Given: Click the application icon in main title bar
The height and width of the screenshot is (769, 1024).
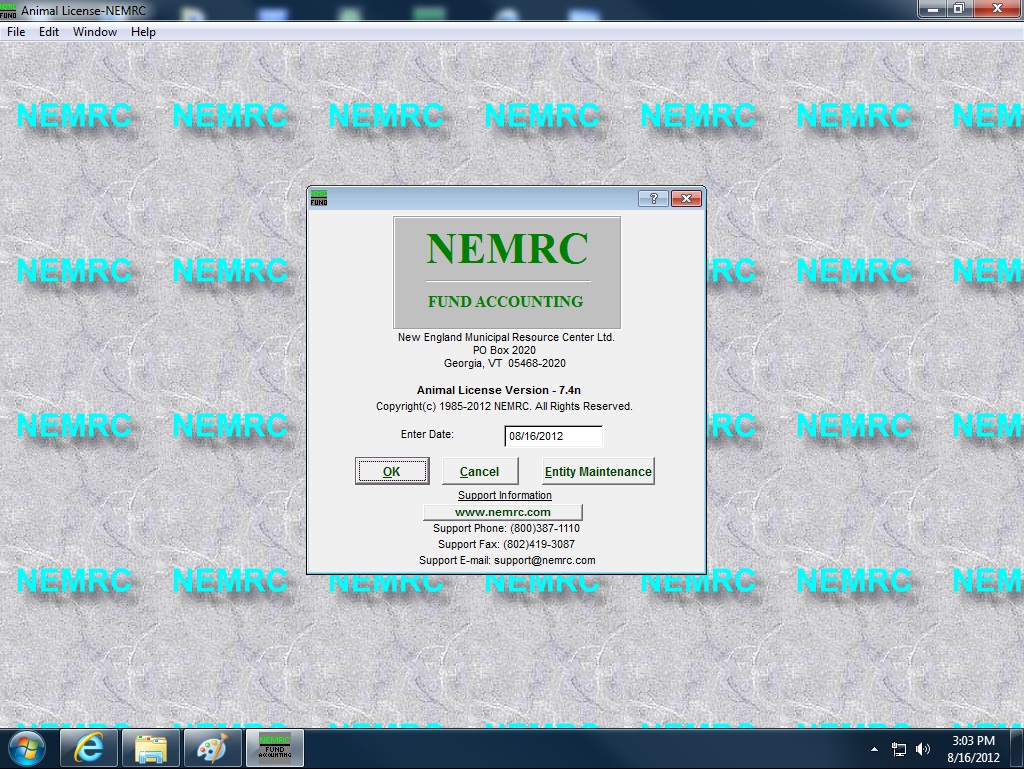Looking at the screenshot, I should pos(8,10).
